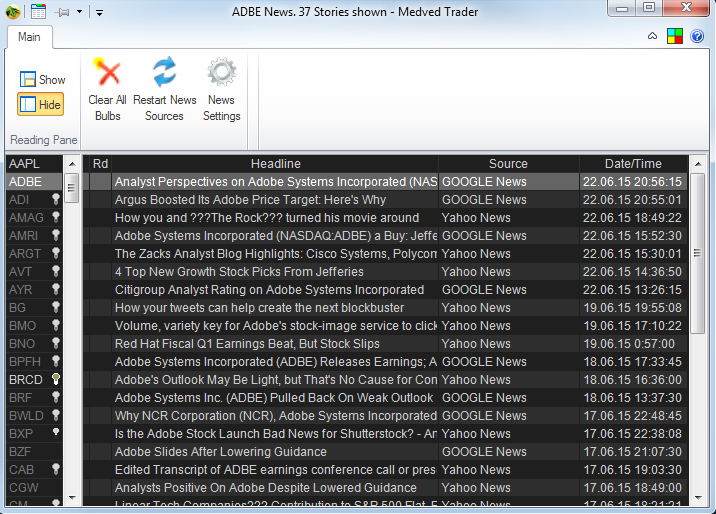Click the bulb icon next to BXP
This screenshot has height=514, width=716.
(x=56, y=432)
